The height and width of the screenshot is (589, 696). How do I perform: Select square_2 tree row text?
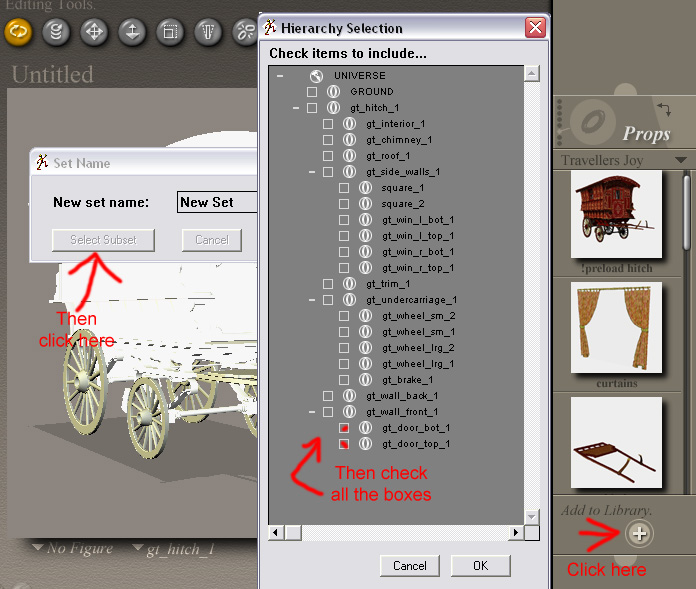pos(403,204)
